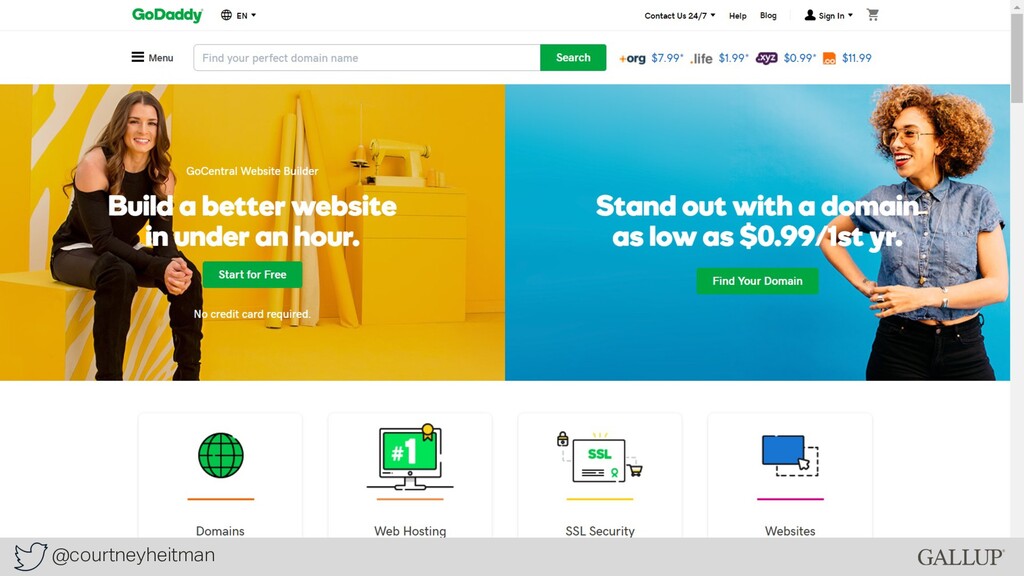Focus the domain name search field
Viewport: 1024px width, 576px height.
[366, 57]
